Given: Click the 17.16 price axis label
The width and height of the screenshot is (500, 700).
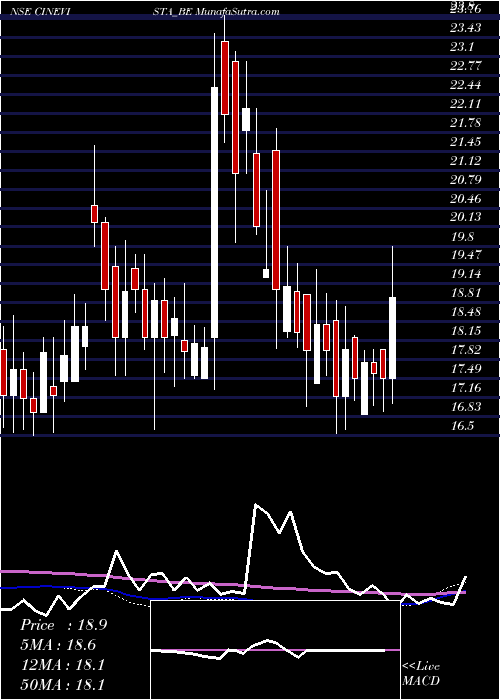Looking at the screenshot, I should (466, 388).
